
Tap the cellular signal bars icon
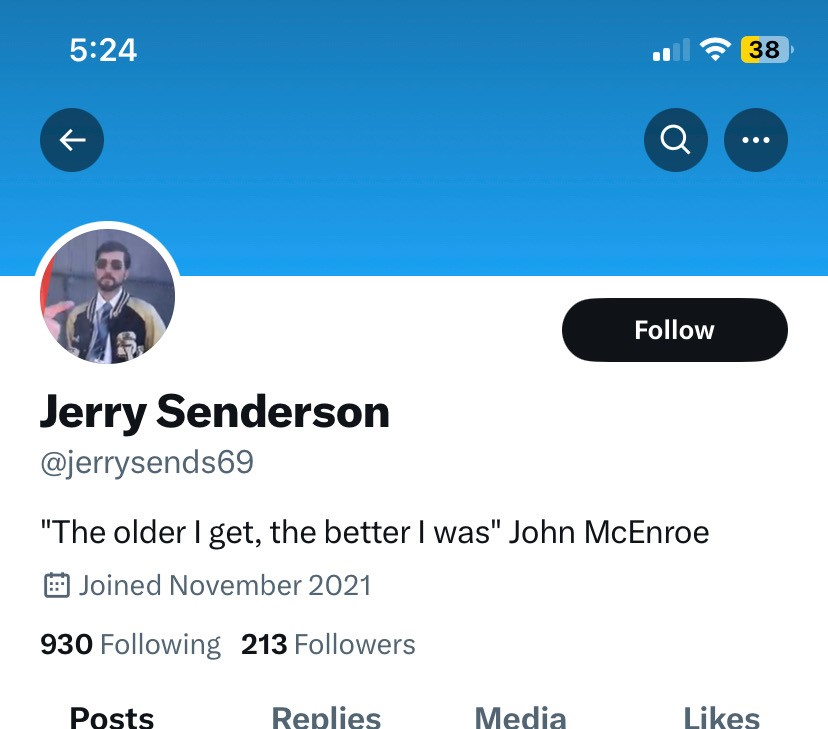[x=671, y=49]
